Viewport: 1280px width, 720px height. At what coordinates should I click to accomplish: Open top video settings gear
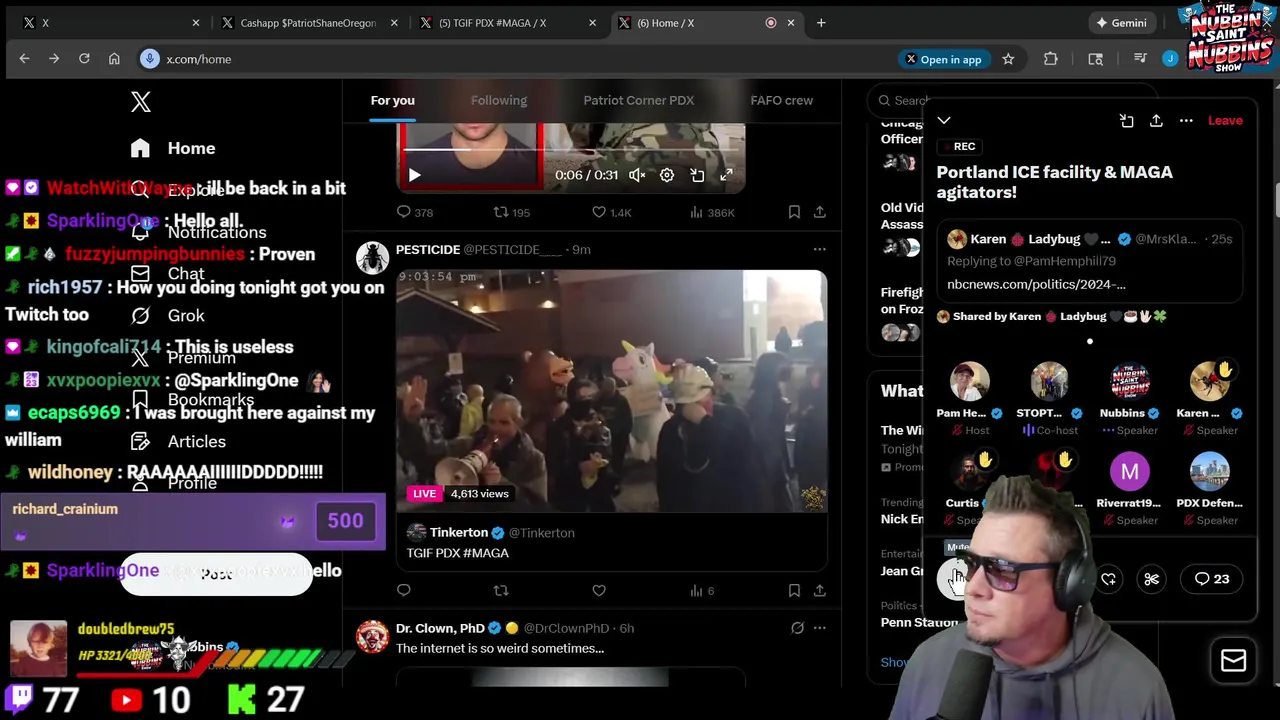tap(667, 176)
